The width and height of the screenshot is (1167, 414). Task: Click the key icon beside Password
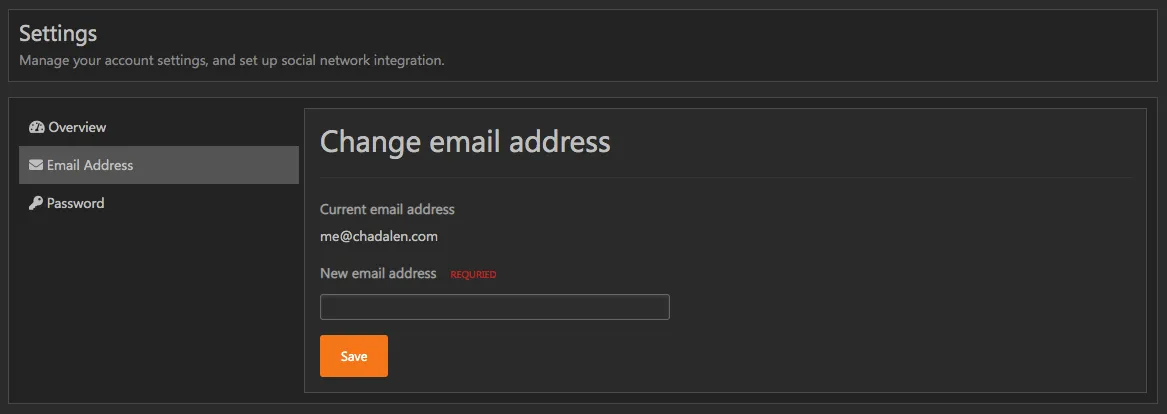(x=36, y=203)
